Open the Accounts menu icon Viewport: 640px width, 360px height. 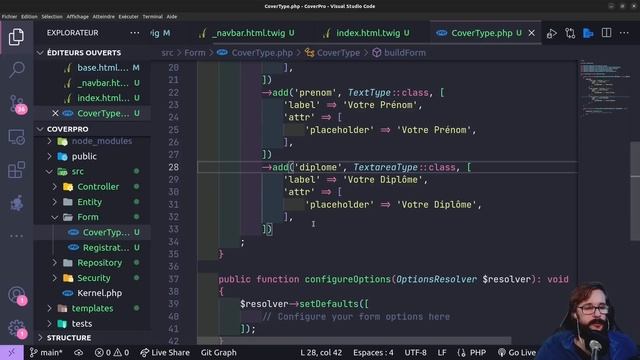[x=17, y=296]
